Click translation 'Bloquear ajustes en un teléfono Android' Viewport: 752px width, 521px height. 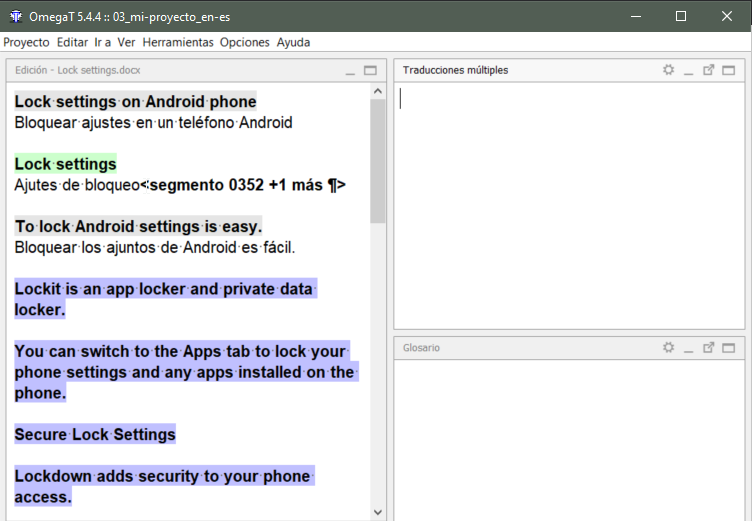pyautogui.click(x=153, y=123)
